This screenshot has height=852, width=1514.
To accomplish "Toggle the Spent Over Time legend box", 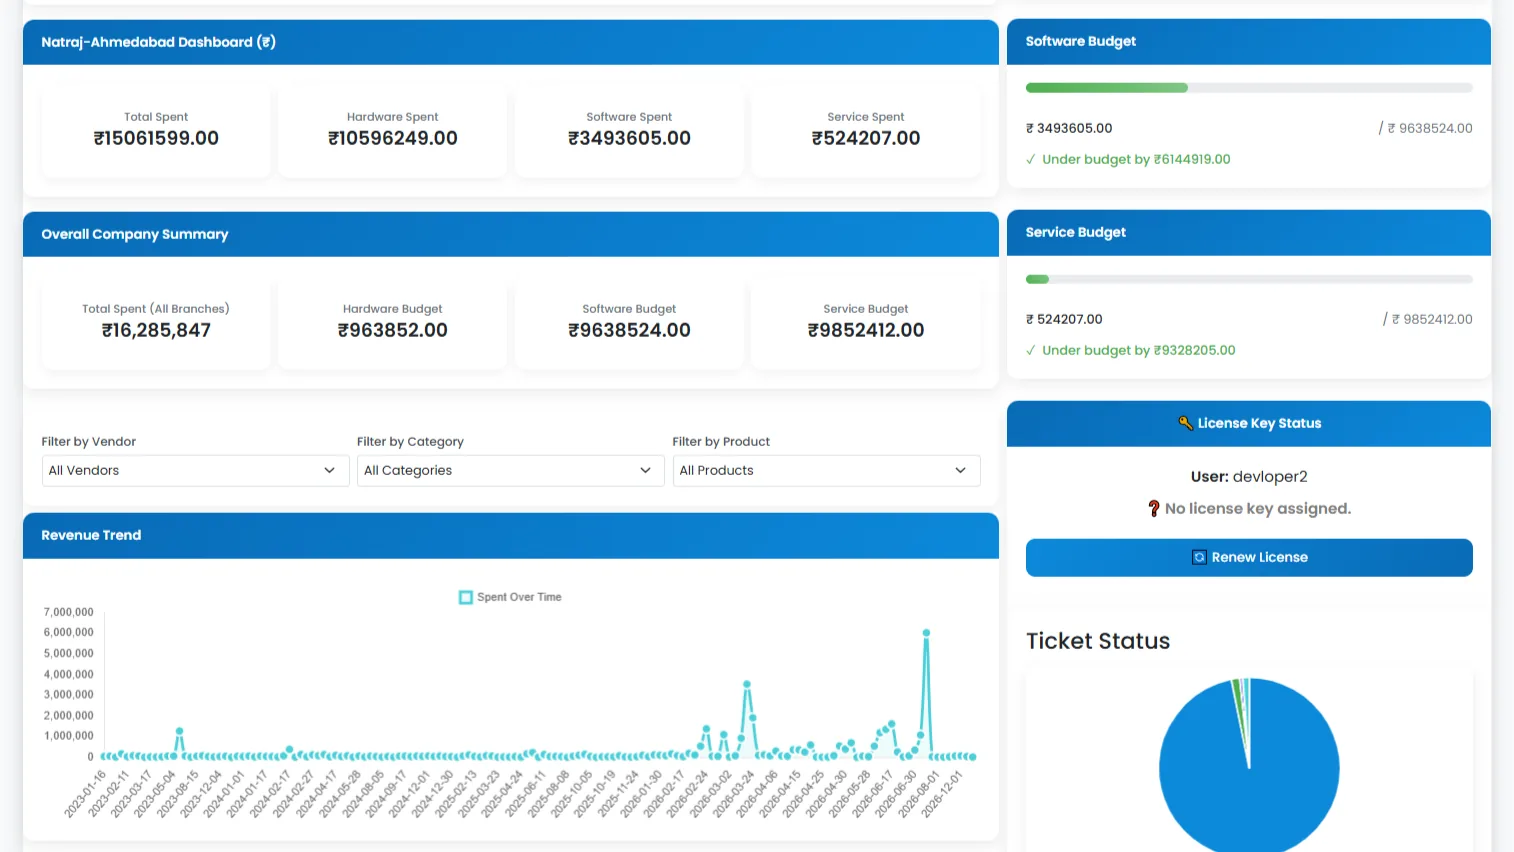I will pyautogui.click(x=466, y=597).
